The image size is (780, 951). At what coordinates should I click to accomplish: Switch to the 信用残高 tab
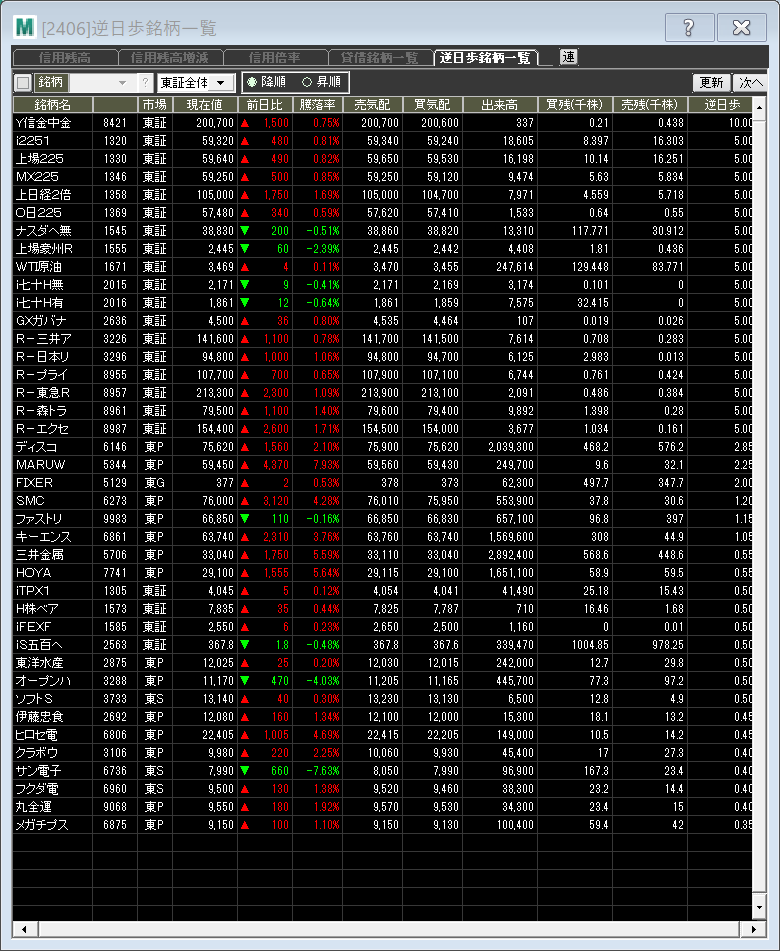click(65, 58)
